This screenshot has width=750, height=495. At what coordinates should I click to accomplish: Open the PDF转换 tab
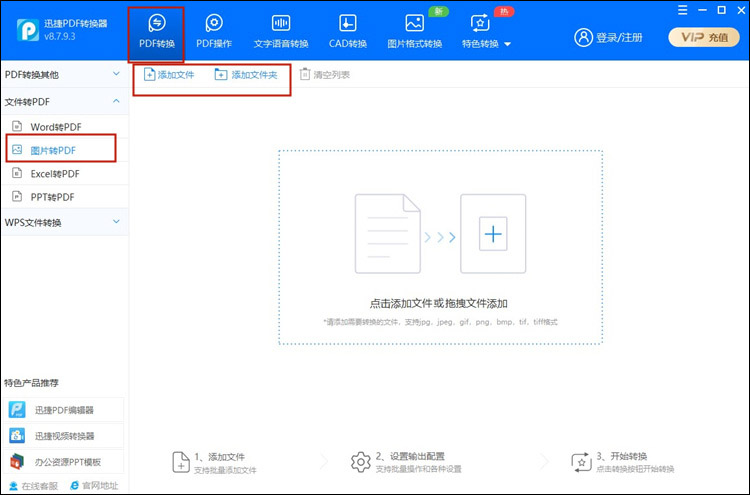[x=156, y=33]
